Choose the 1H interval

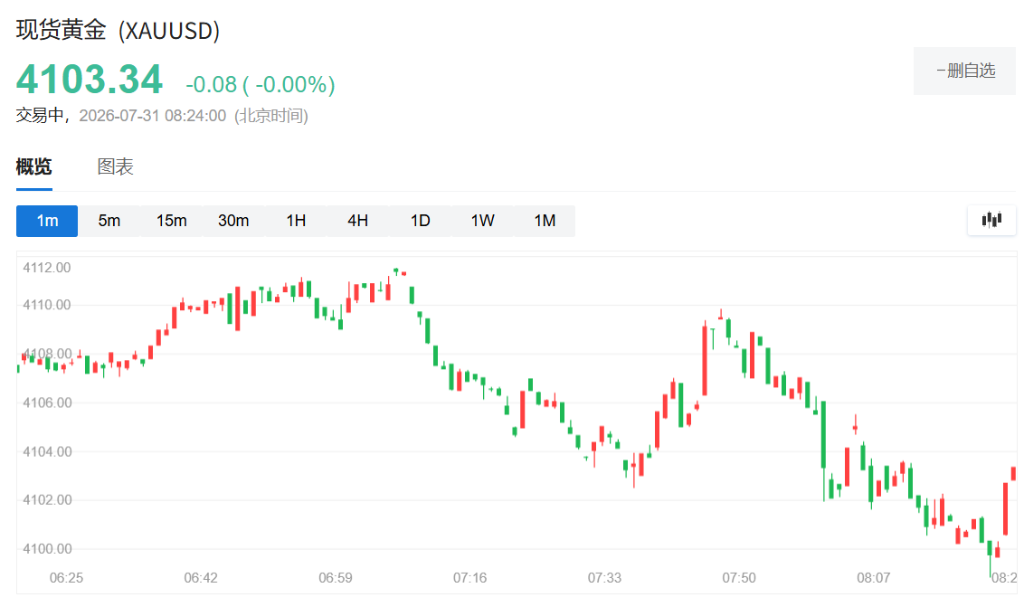[x=296, y=221]
